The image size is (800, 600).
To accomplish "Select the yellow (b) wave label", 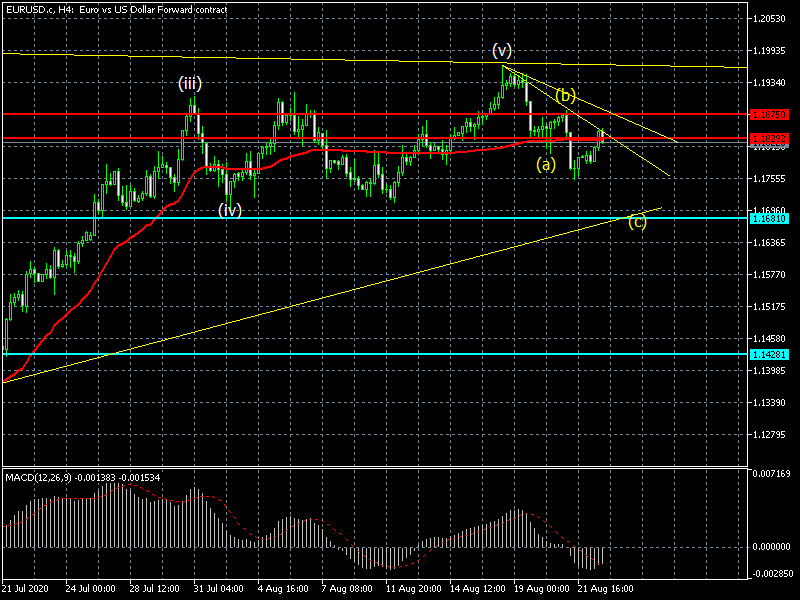I will [x=566, y=96].
